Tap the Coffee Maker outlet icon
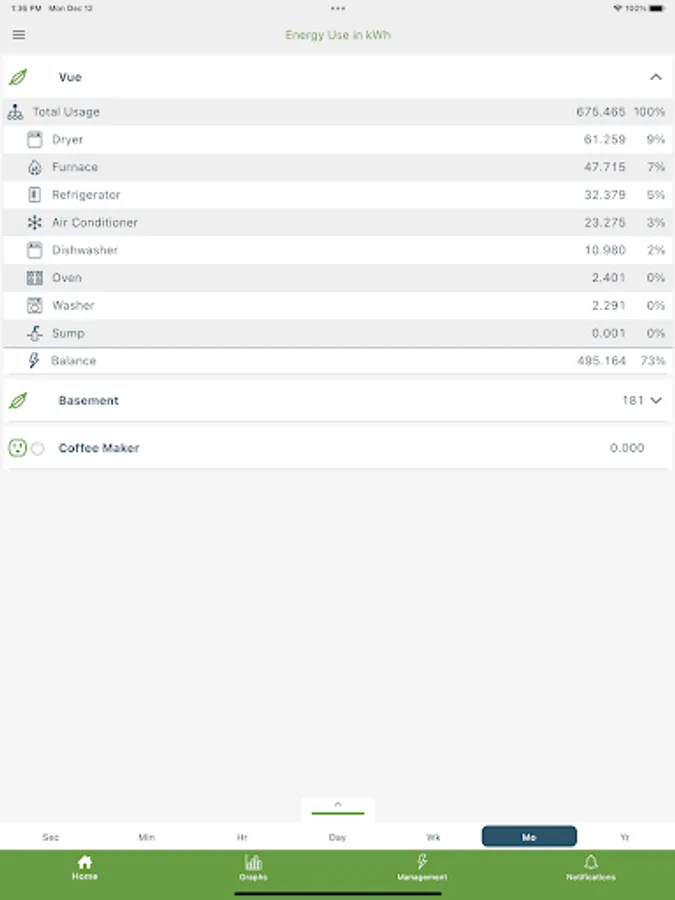The width and height of the screenshot is (675, 900). click(x=17, y=448)
